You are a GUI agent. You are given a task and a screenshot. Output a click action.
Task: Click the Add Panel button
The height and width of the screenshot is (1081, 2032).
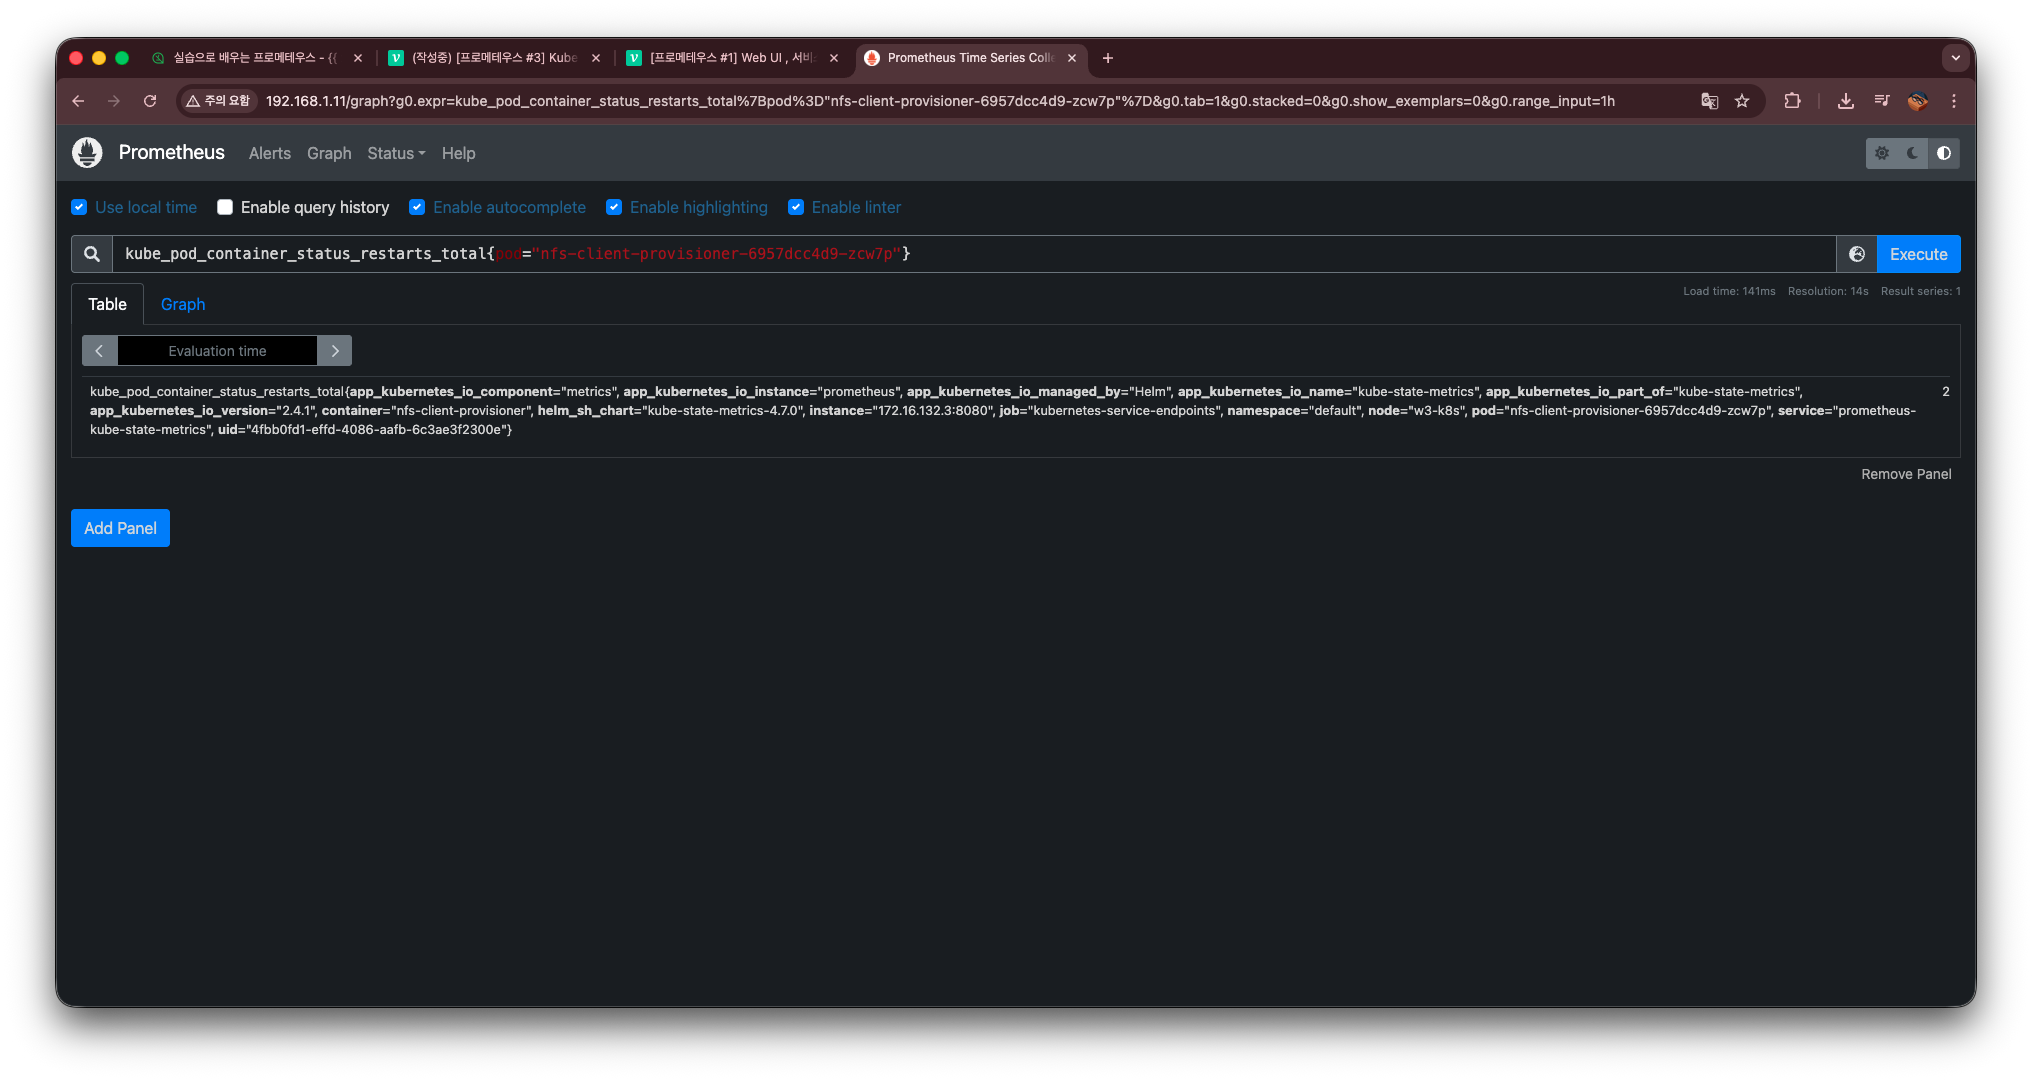[x=120, y=528]
